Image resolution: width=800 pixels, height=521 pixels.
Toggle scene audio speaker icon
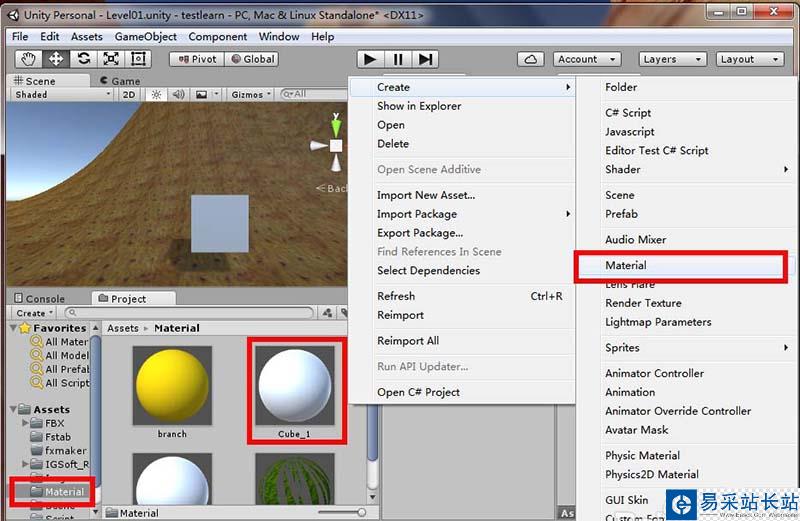point(178,94)
